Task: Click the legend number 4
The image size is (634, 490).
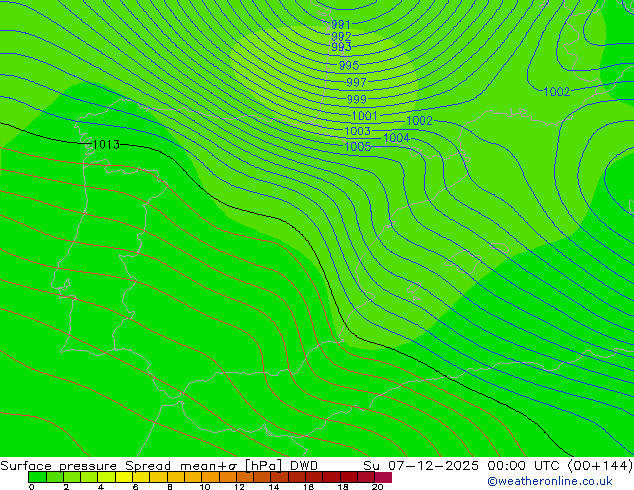Action: 101,487
